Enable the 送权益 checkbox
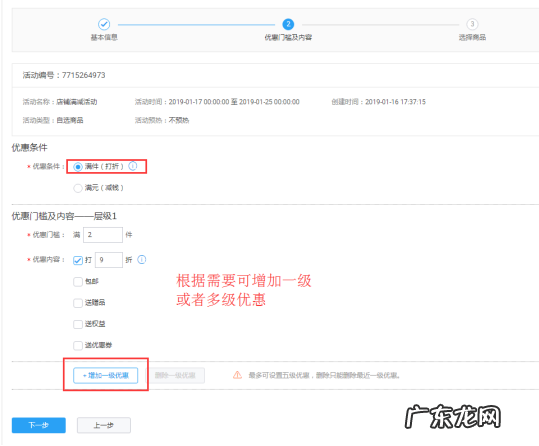Viewport: 539px width, 446px height. [x=78, y=324]
